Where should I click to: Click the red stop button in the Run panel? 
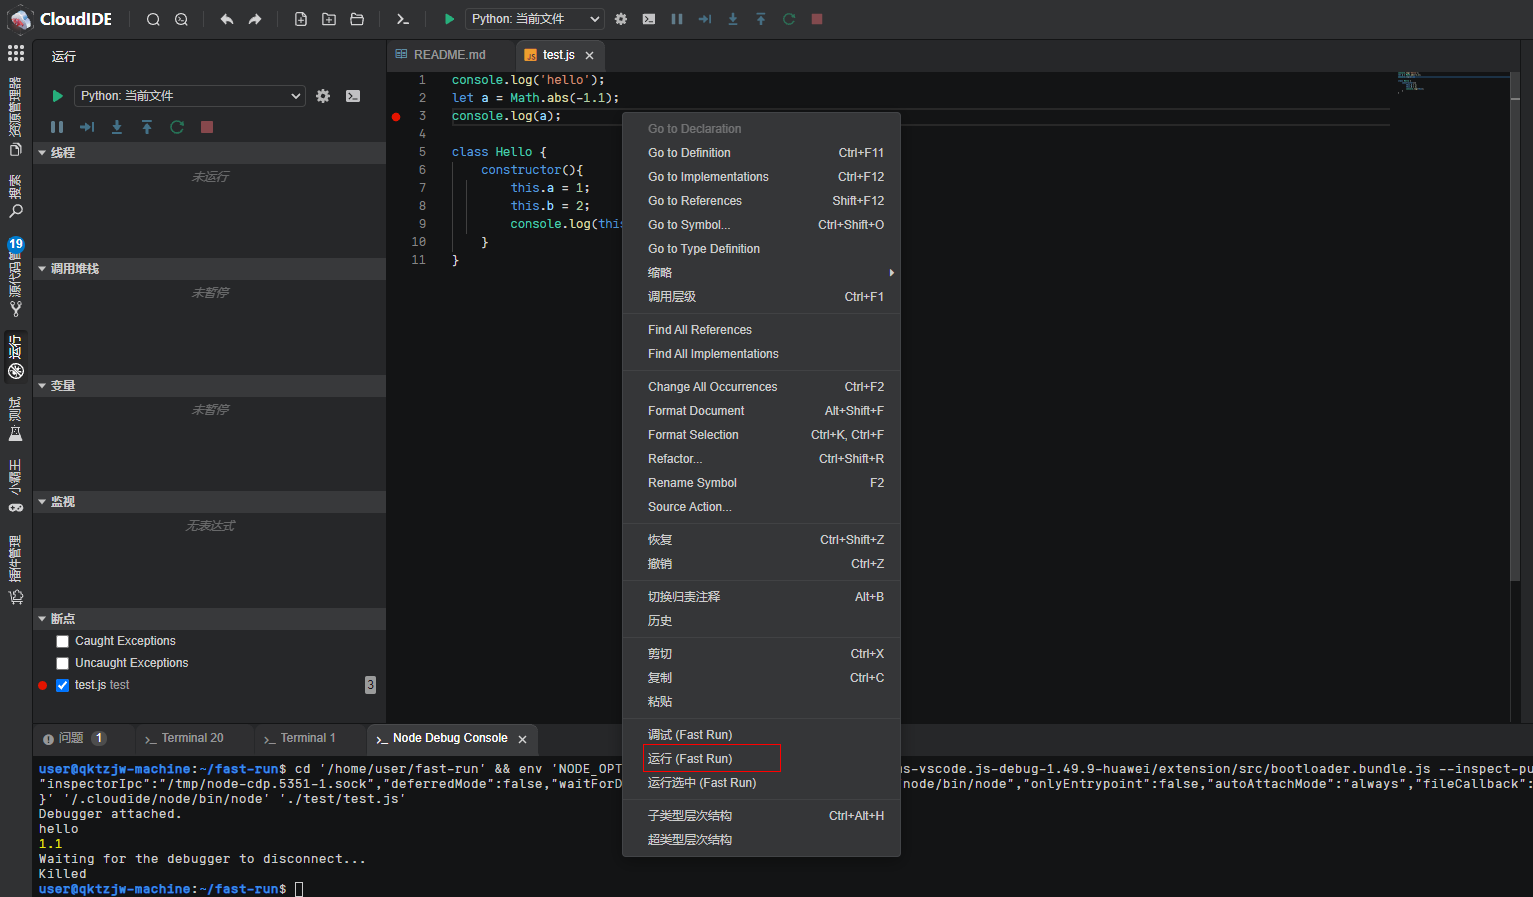207,127
